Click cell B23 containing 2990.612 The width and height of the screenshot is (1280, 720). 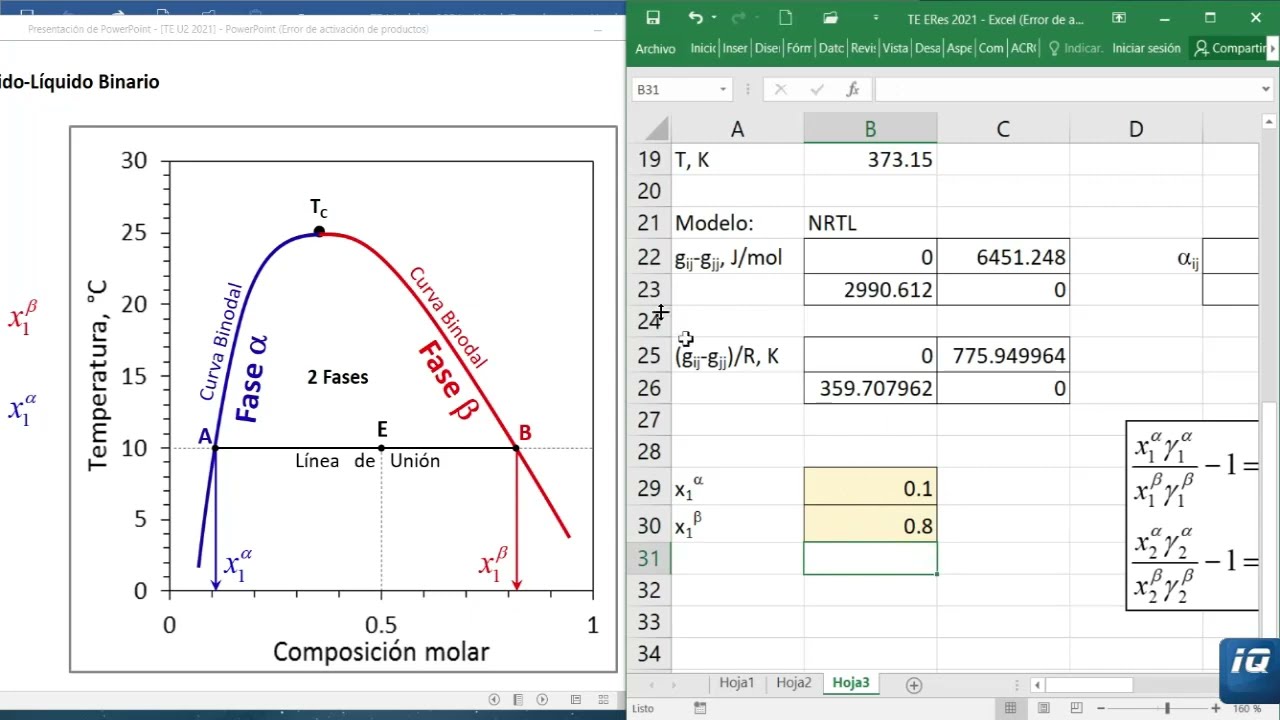[870, 290]
